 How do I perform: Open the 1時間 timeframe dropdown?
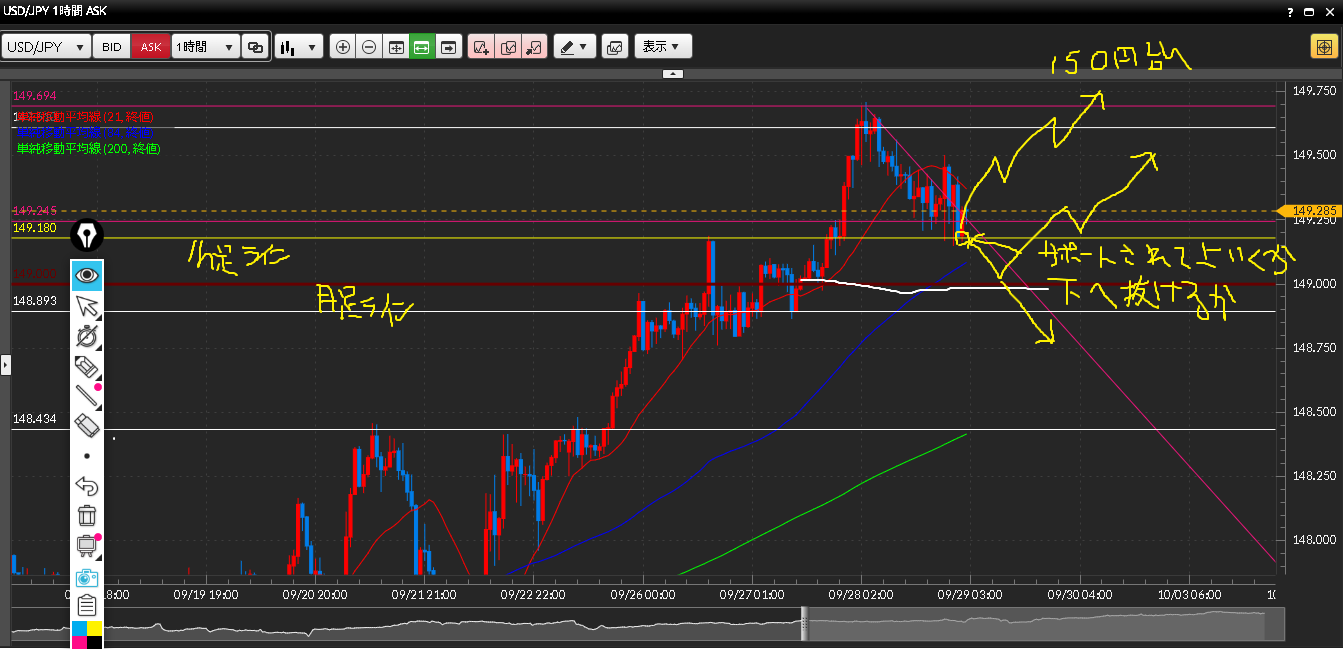pyautogui.click(x=205, y=47)
